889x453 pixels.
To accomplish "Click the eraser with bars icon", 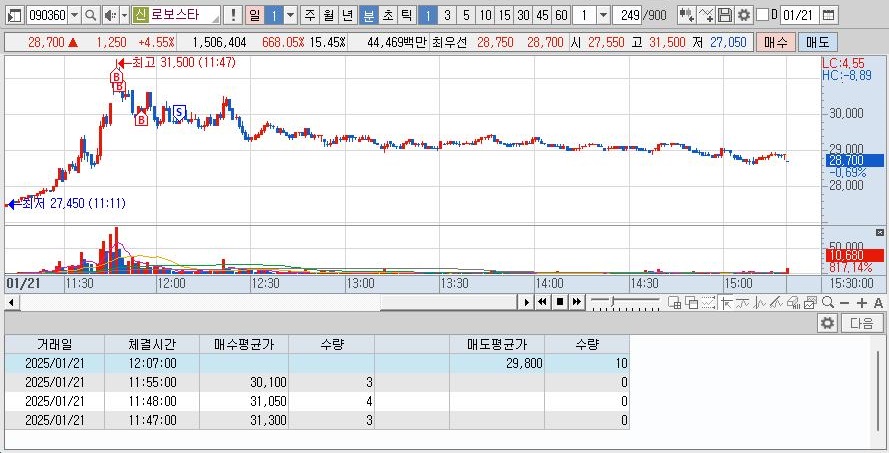I will point(794,303).
